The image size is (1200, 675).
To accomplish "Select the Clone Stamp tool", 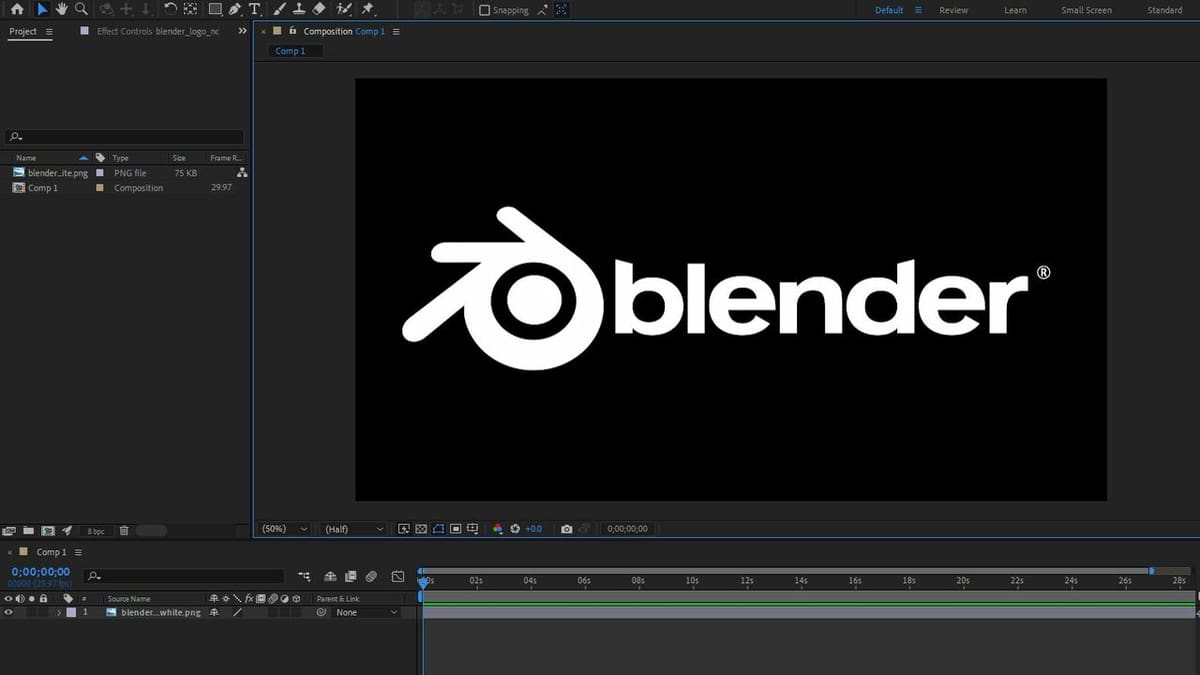I will [299, 9].
